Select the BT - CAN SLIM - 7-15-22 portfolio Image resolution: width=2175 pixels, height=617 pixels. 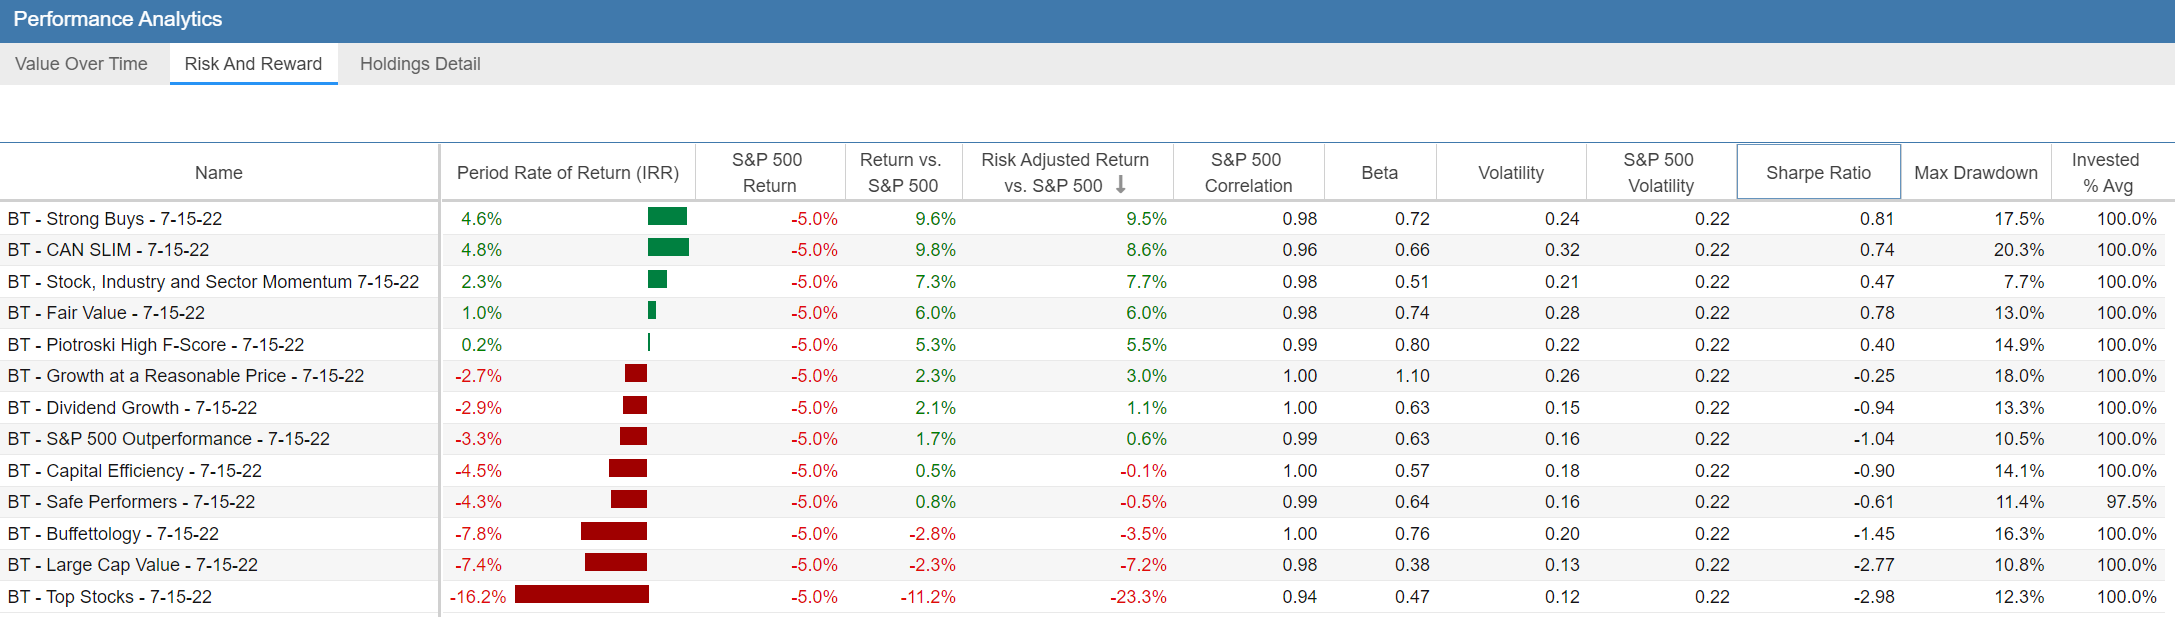[108, 250]
